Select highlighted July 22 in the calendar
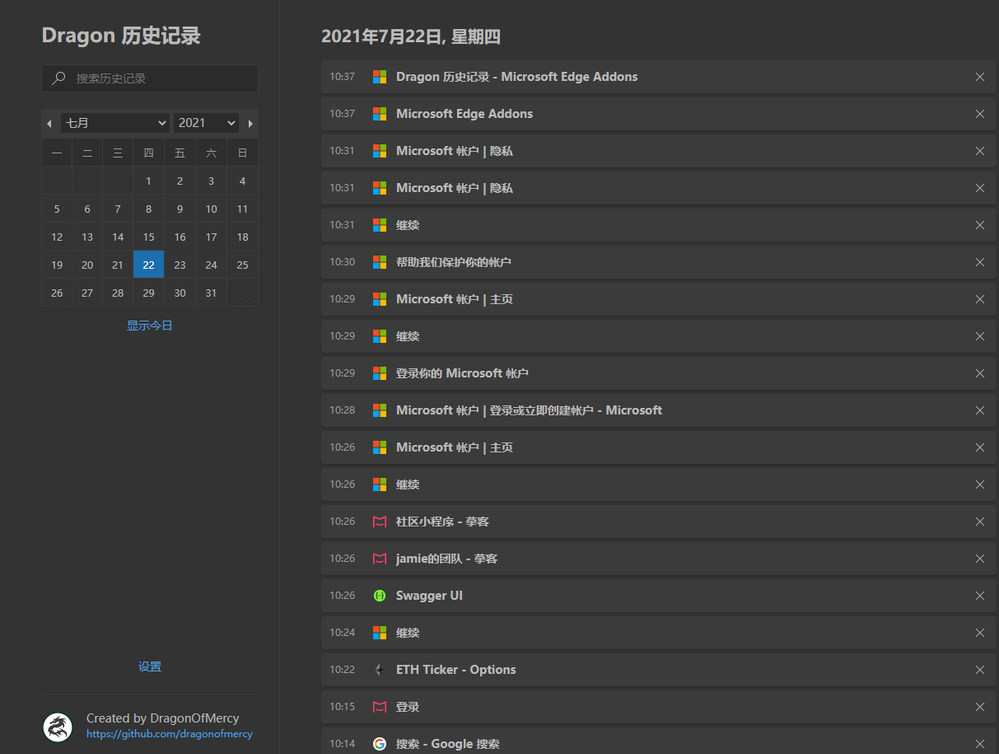Screen dimensions: 999x754 tap(148, 265)
